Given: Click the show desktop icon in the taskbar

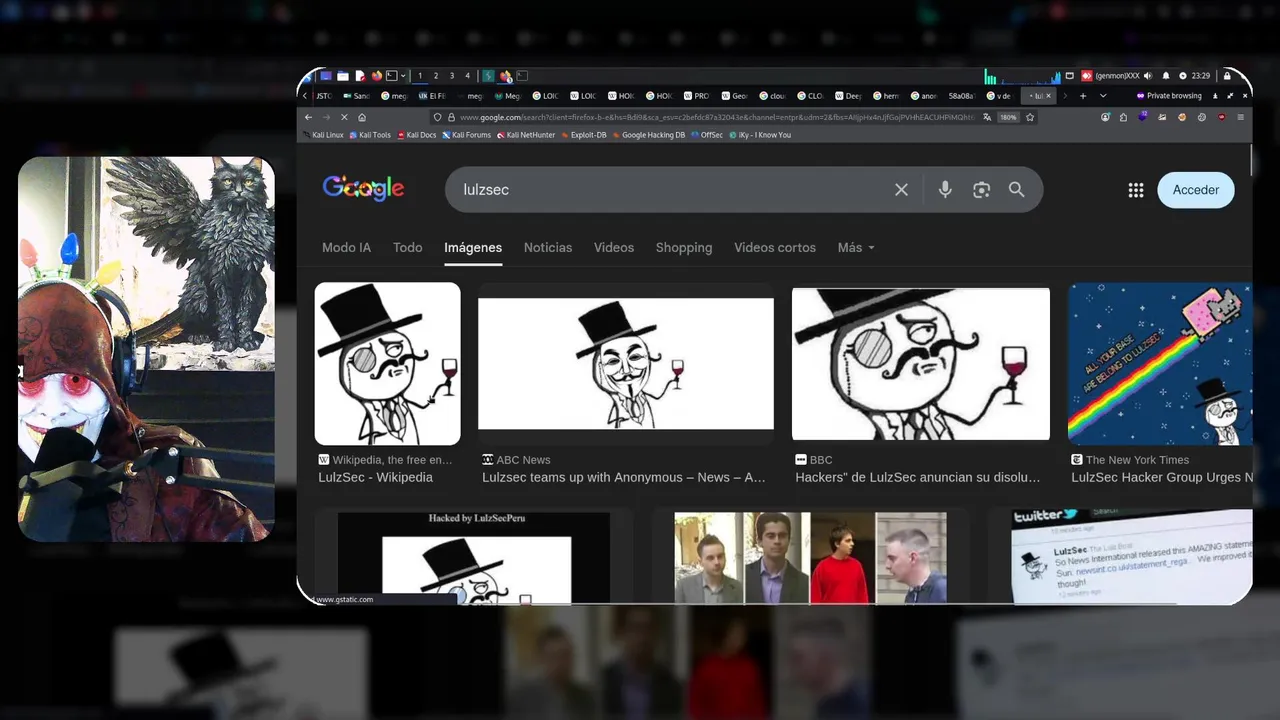Looking at the screenshot, I should click(326, 76).
